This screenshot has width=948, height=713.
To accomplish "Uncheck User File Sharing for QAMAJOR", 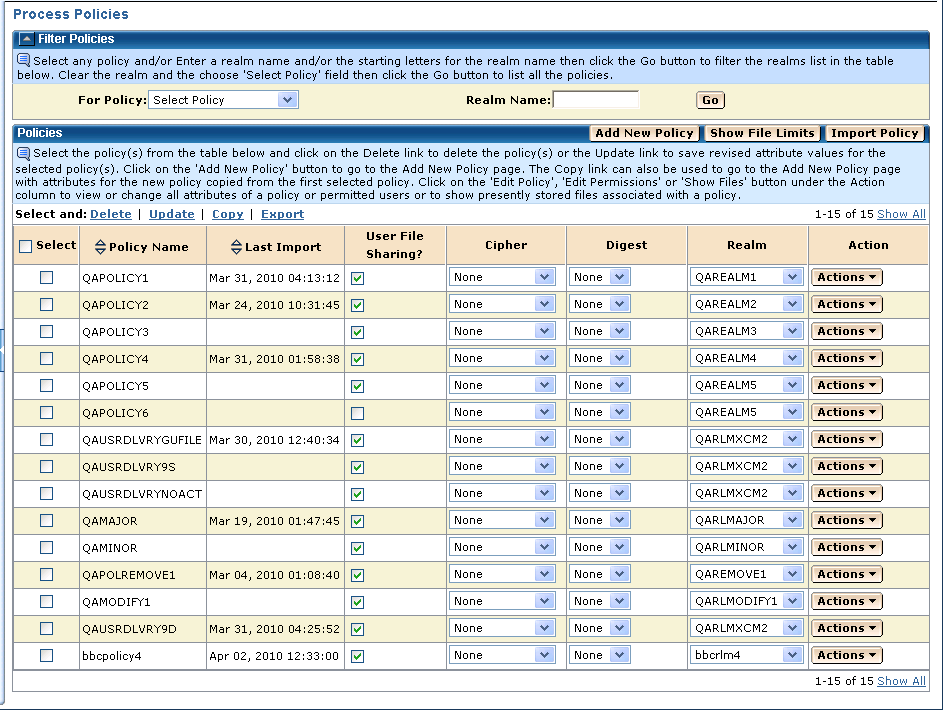I will (x=357, y=521).
